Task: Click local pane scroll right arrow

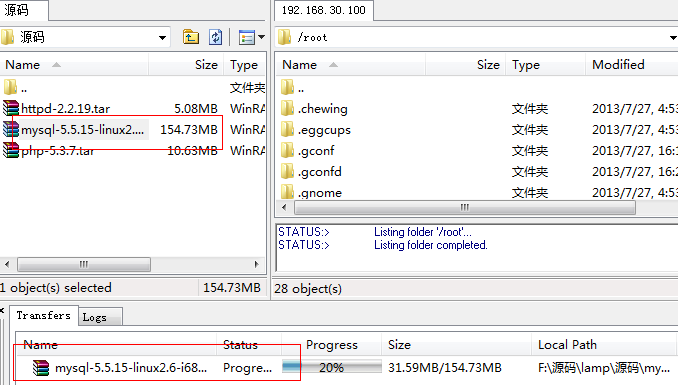Action: coord(256,264)
